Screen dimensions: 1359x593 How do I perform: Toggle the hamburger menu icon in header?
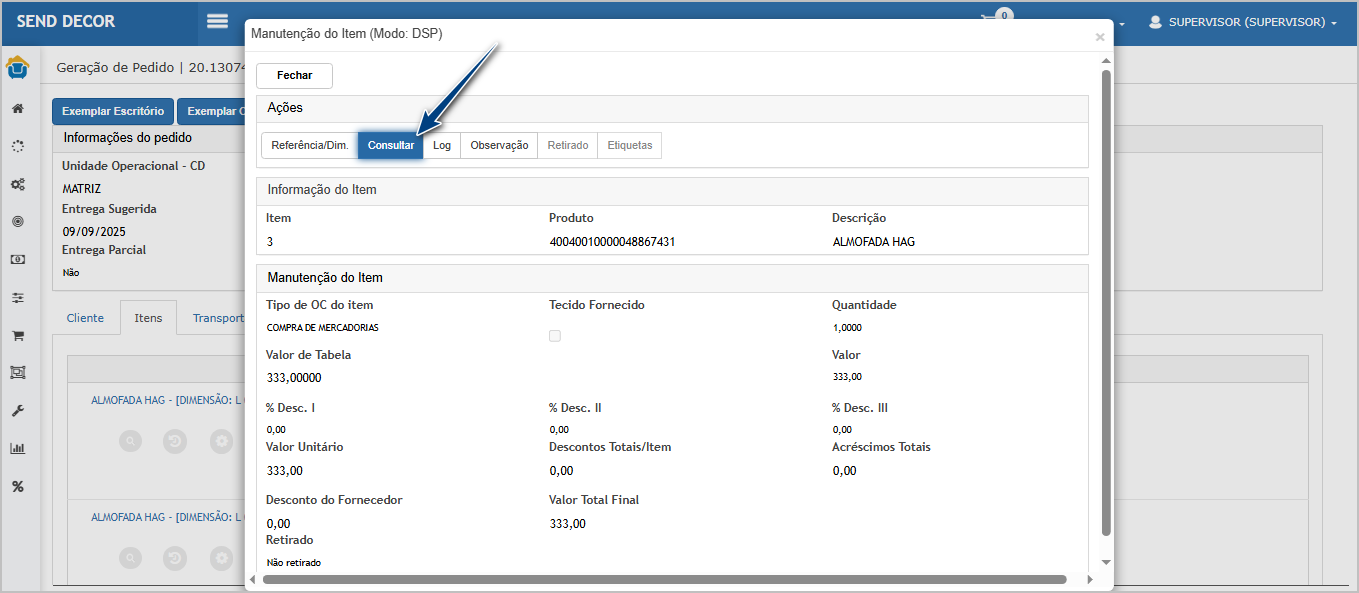tap(218, 22)
